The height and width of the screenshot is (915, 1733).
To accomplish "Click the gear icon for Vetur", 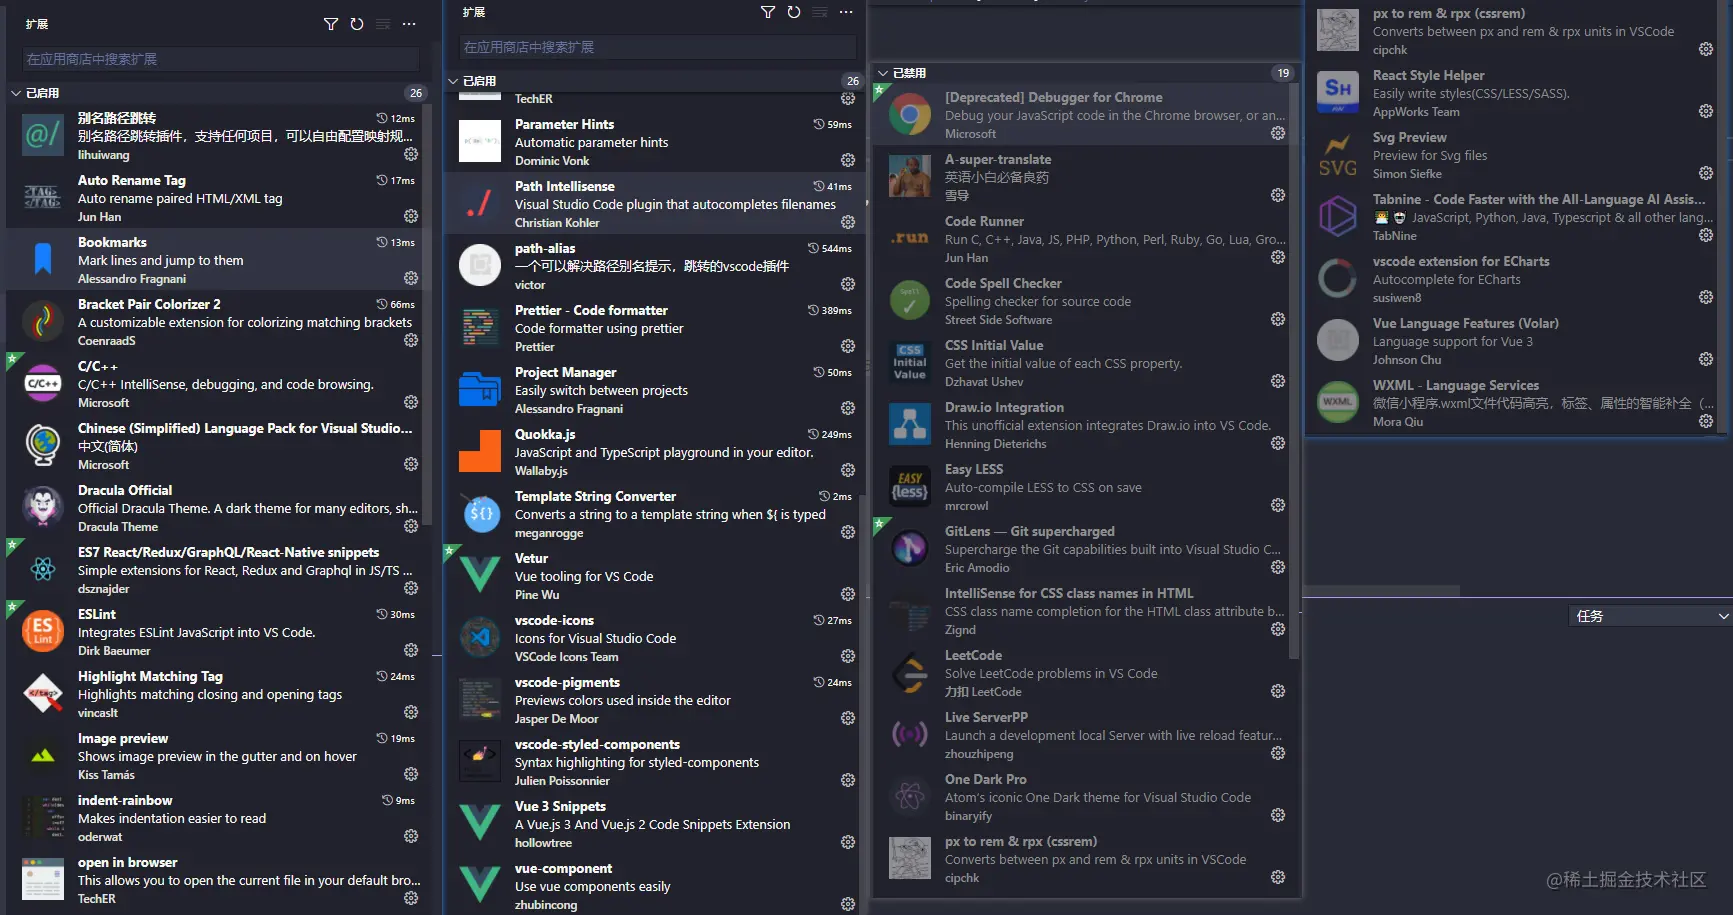I will click(847, 594).
